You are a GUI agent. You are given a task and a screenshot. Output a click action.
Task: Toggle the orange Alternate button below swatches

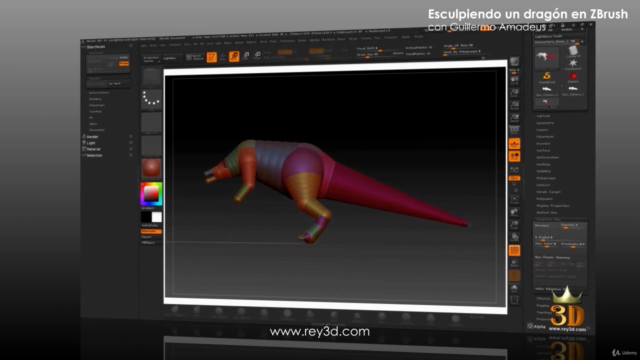point(151,231)
